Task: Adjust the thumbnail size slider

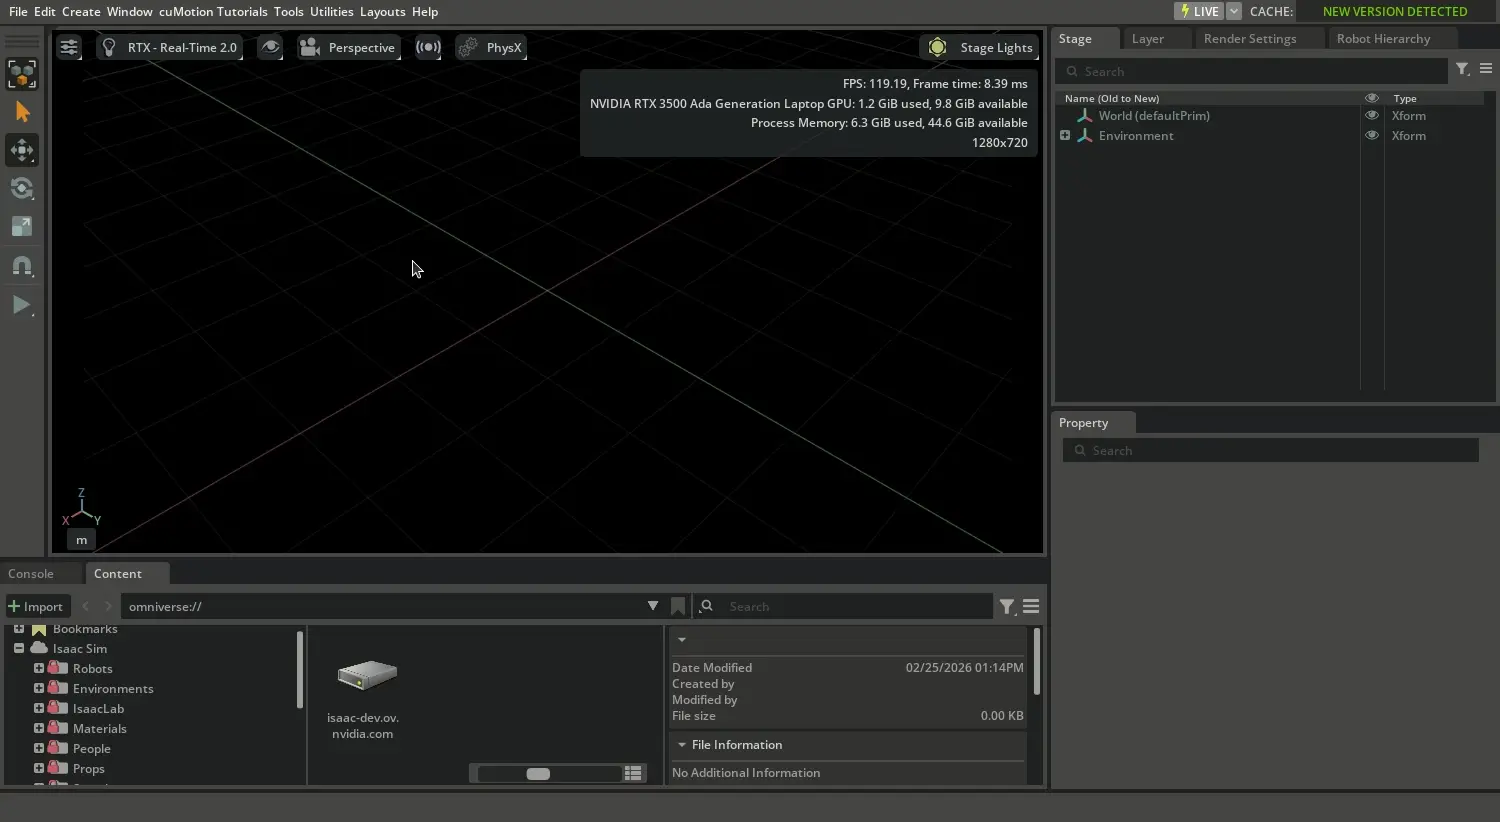Action: 538,774
